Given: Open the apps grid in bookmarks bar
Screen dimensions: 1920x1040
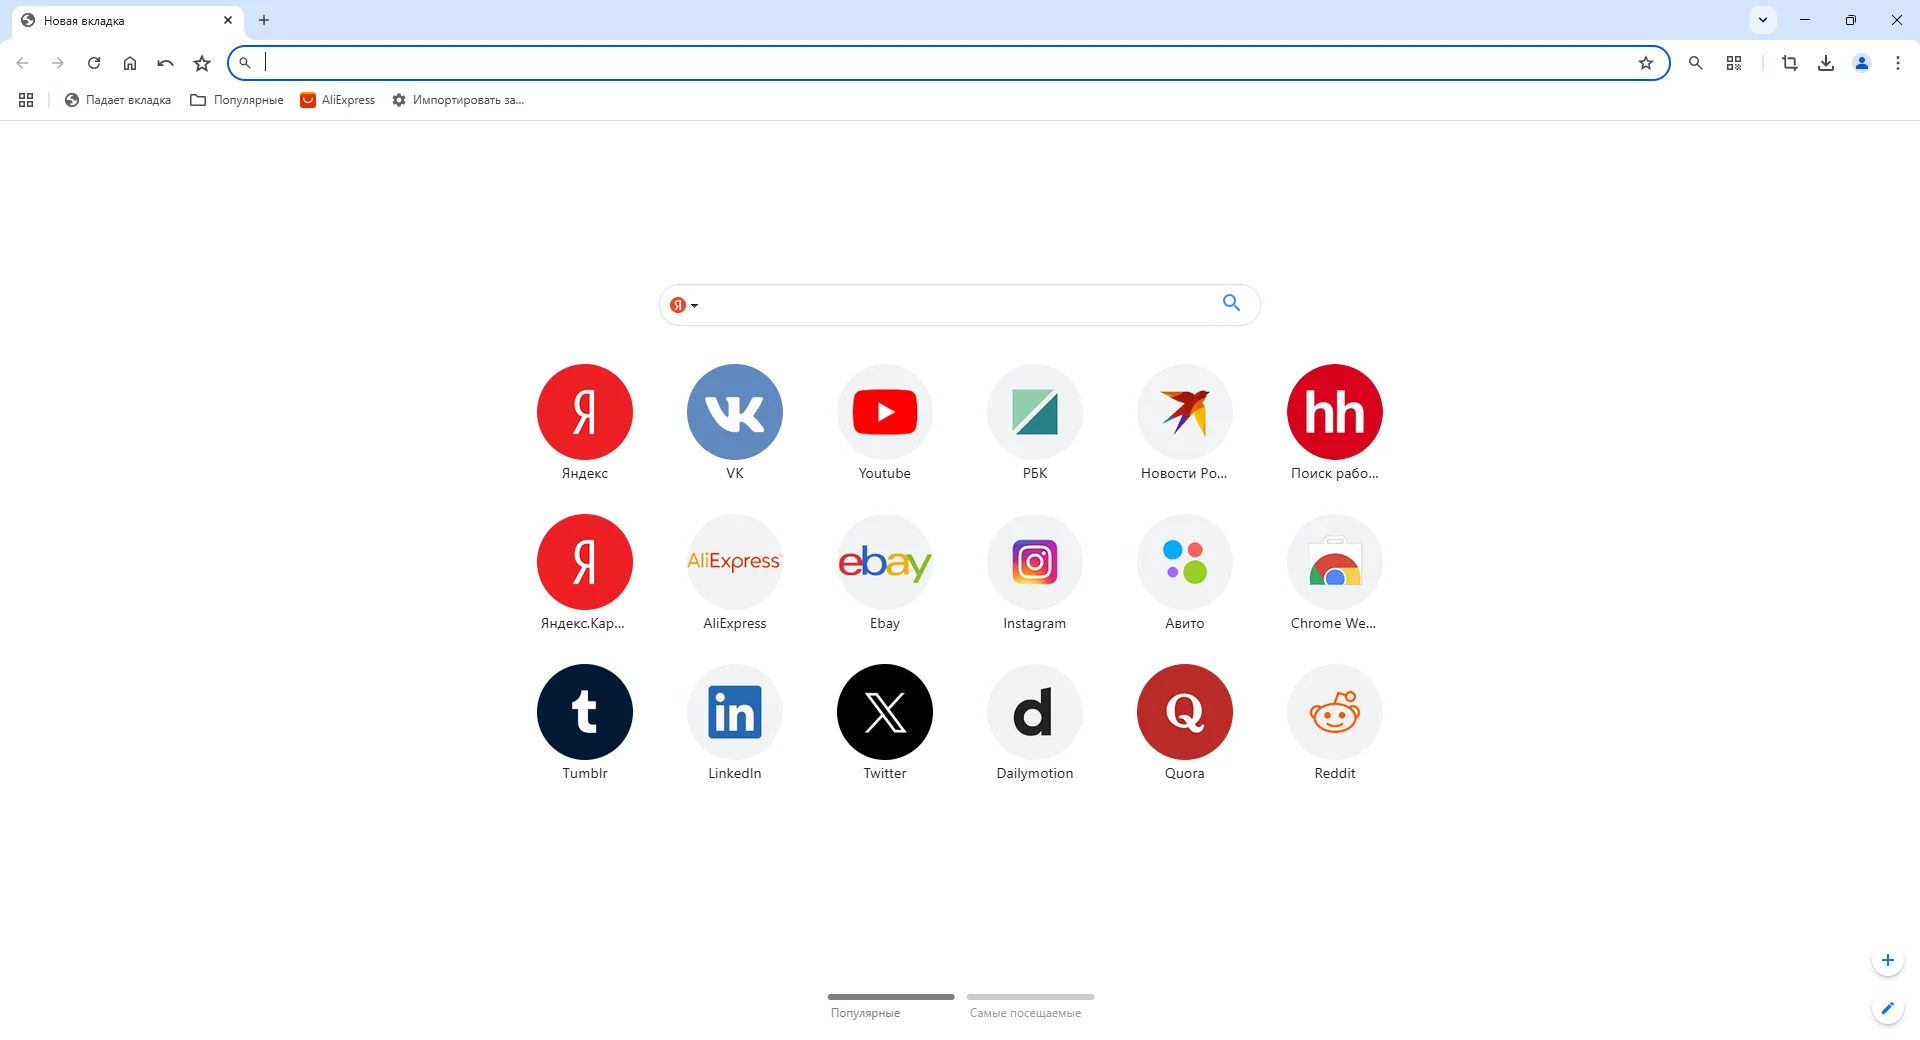Looking at the screenshot, I should (x=26, y=100).
